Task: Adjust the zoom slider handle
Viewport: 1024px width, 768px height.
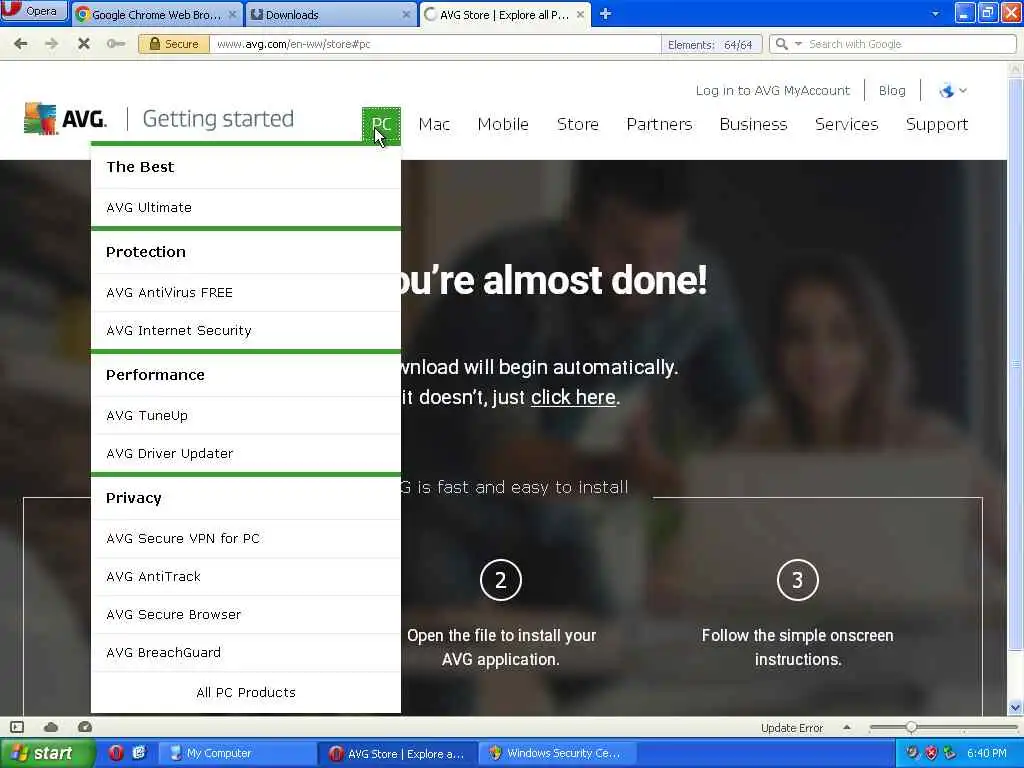Action: (x=911, y=727)
